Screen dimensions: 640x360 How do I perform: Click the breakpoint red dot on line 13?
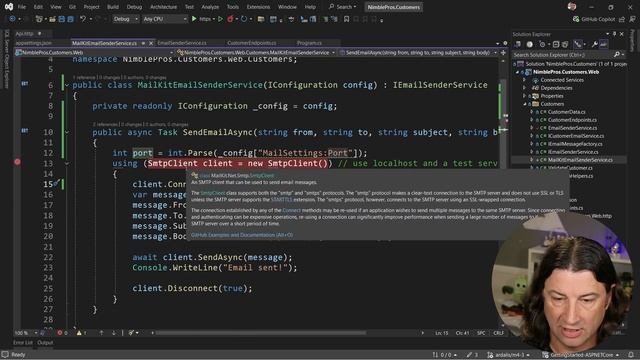(x=17, y=162)
